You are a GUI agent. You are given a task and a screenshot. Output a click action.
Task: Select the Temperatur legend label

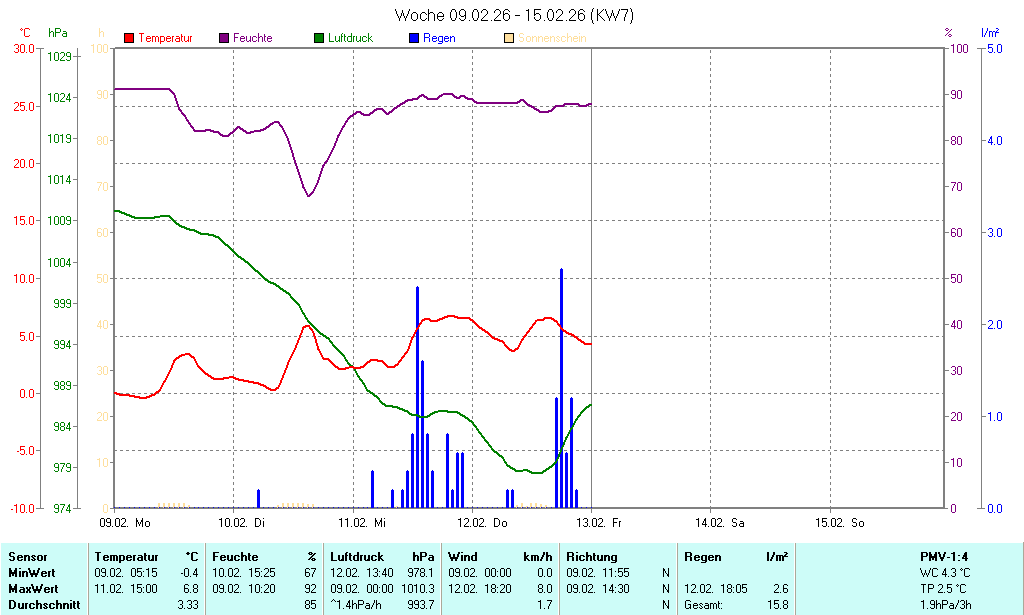tap(165, 38)
